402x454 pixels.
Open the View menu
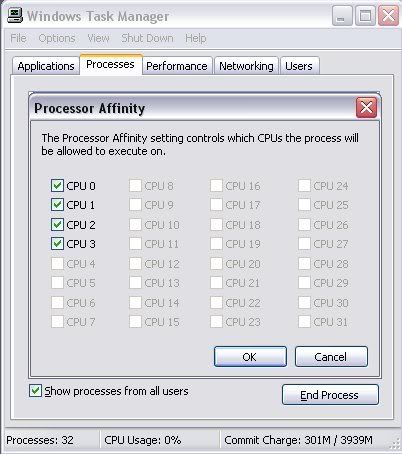pos(98,38)
